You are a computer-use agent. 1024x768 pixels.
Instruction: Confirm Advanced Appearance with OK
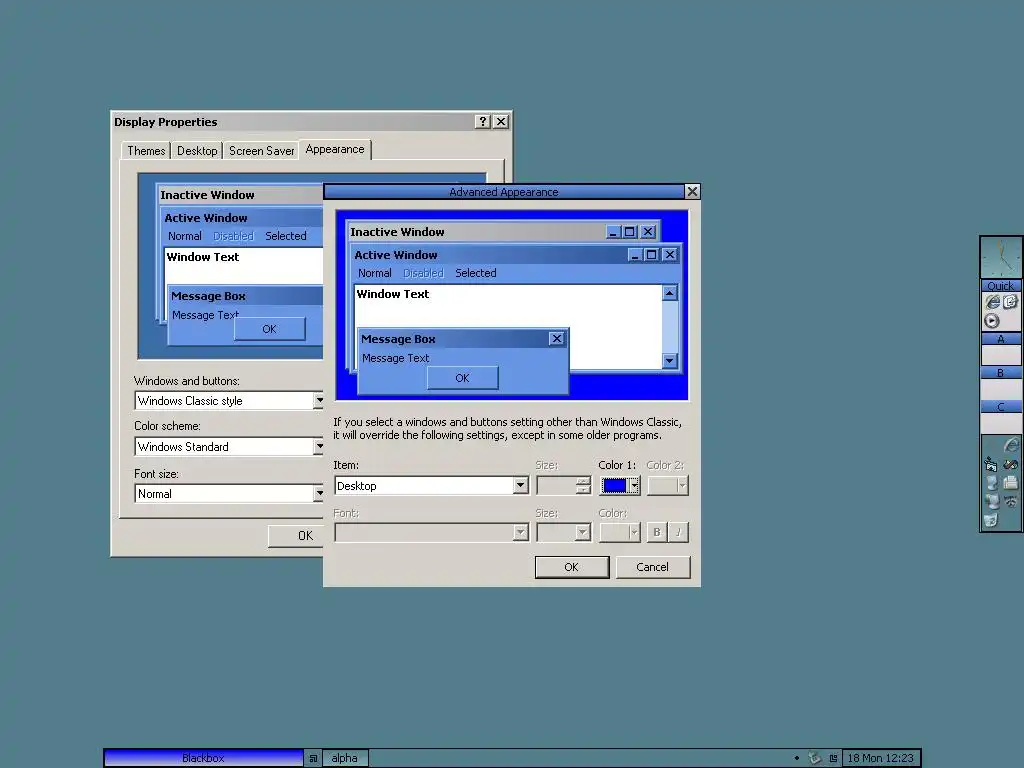(571, 567)
